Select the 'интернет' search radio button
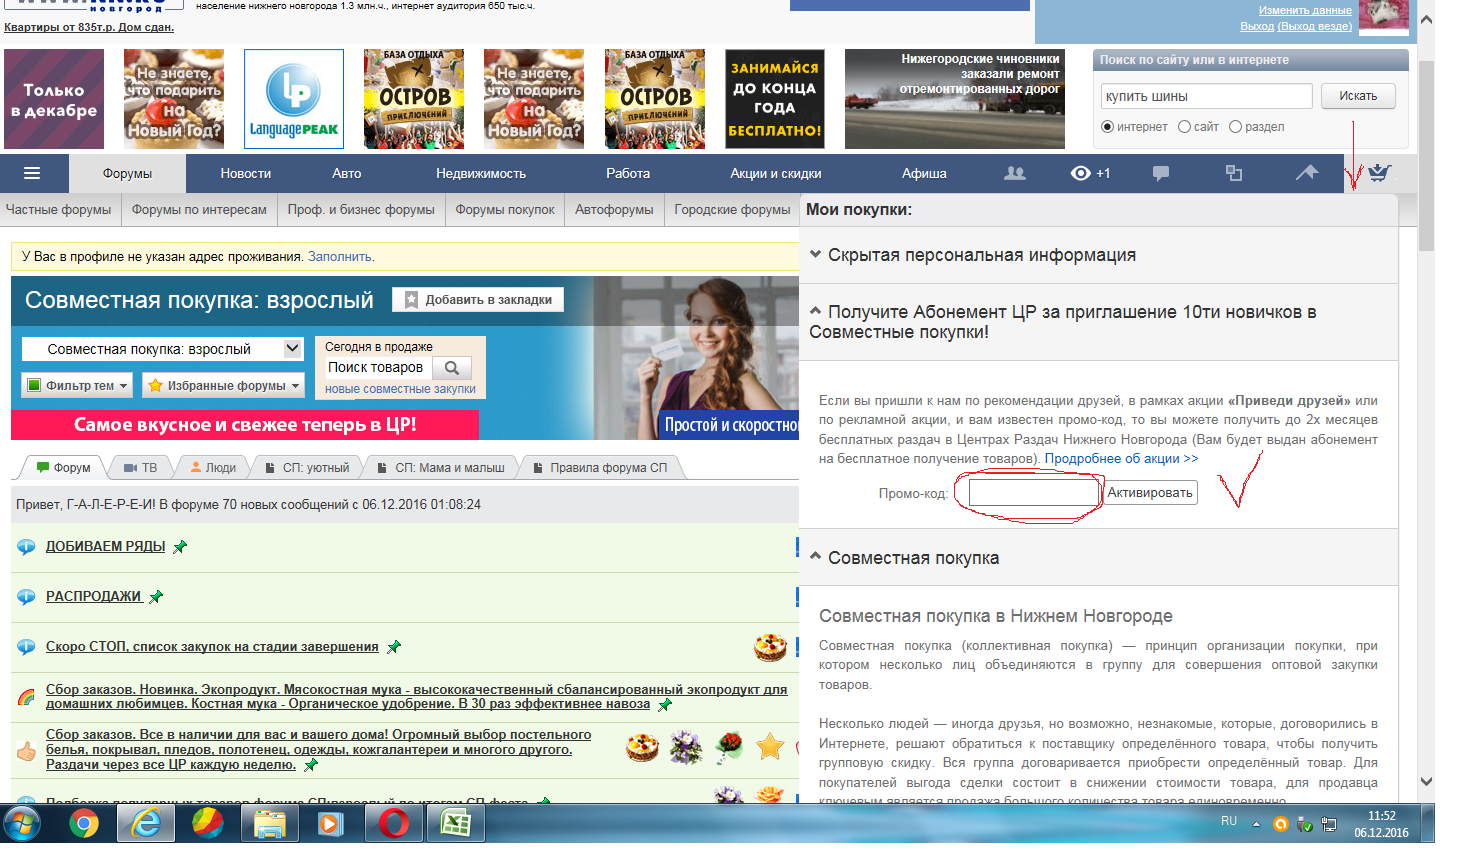 tap(1107, 127)
